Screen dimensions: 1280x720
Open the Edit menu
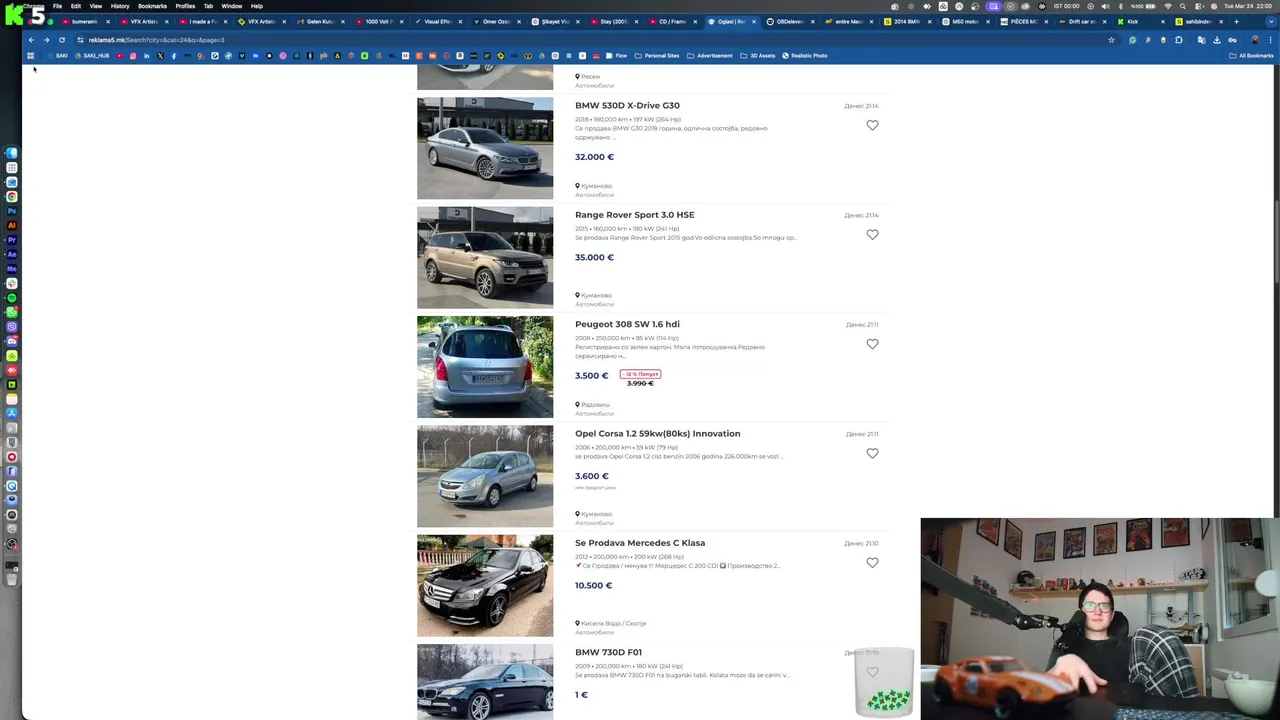(x=75, y=6)
